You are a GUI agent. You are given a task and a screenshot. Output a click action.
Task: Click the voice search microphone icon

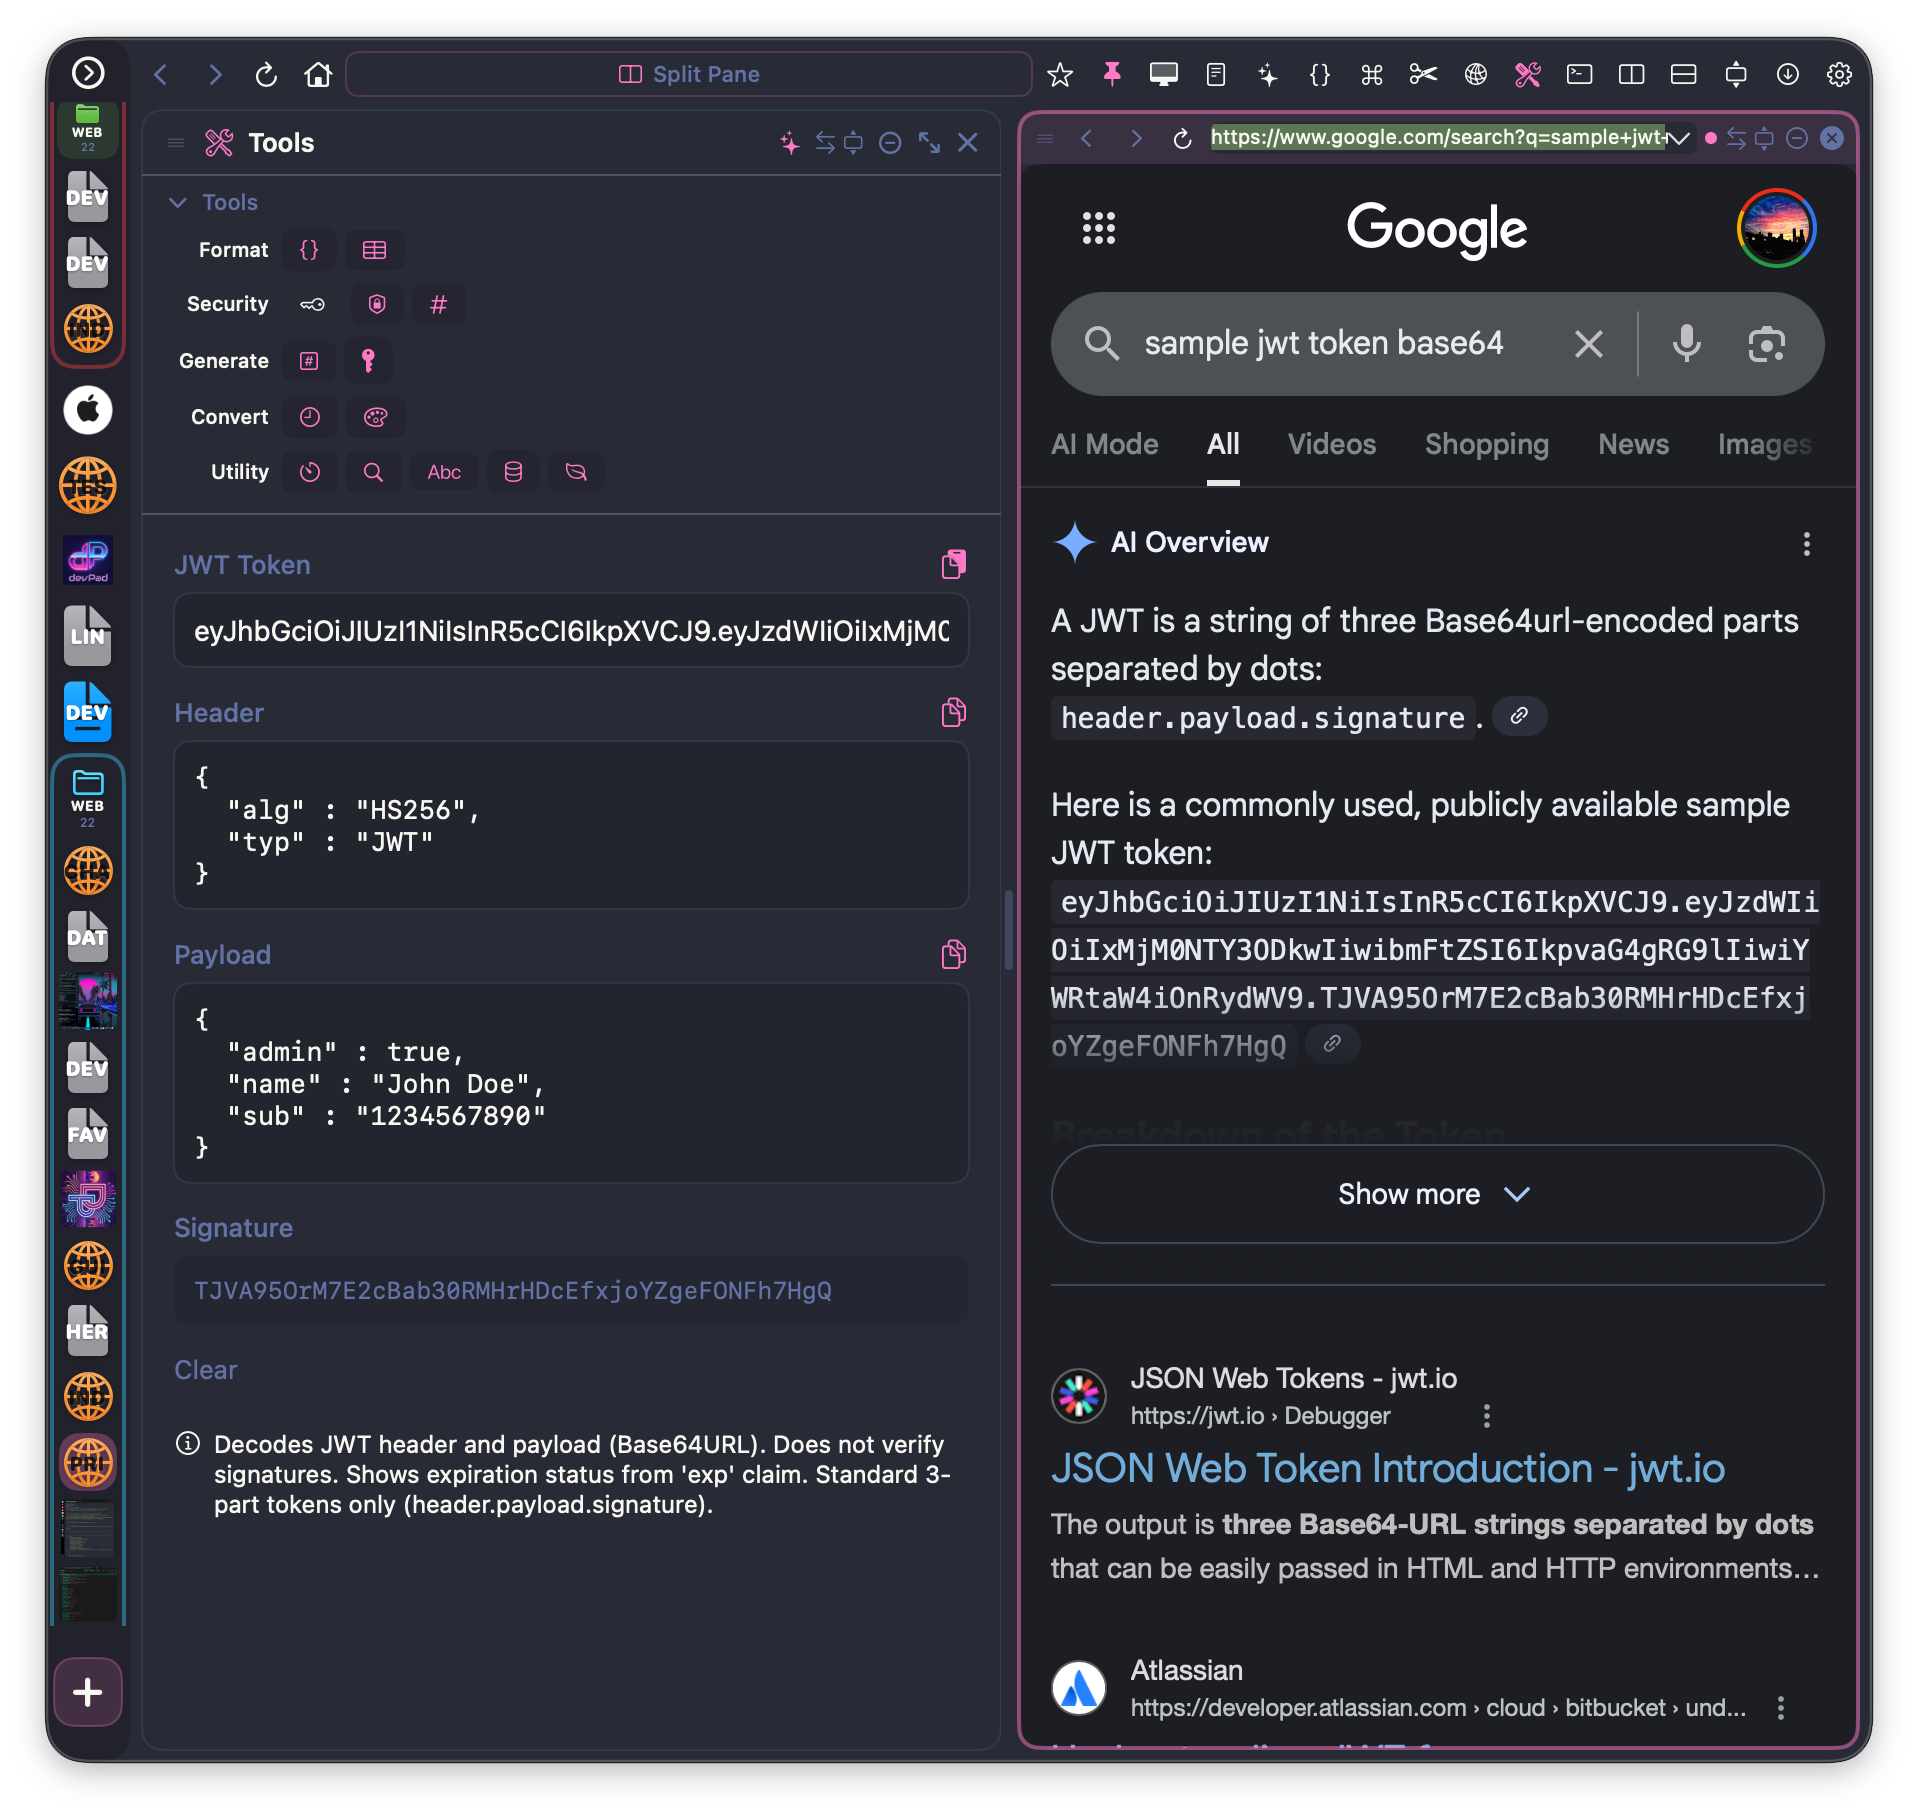[1686, 343]
